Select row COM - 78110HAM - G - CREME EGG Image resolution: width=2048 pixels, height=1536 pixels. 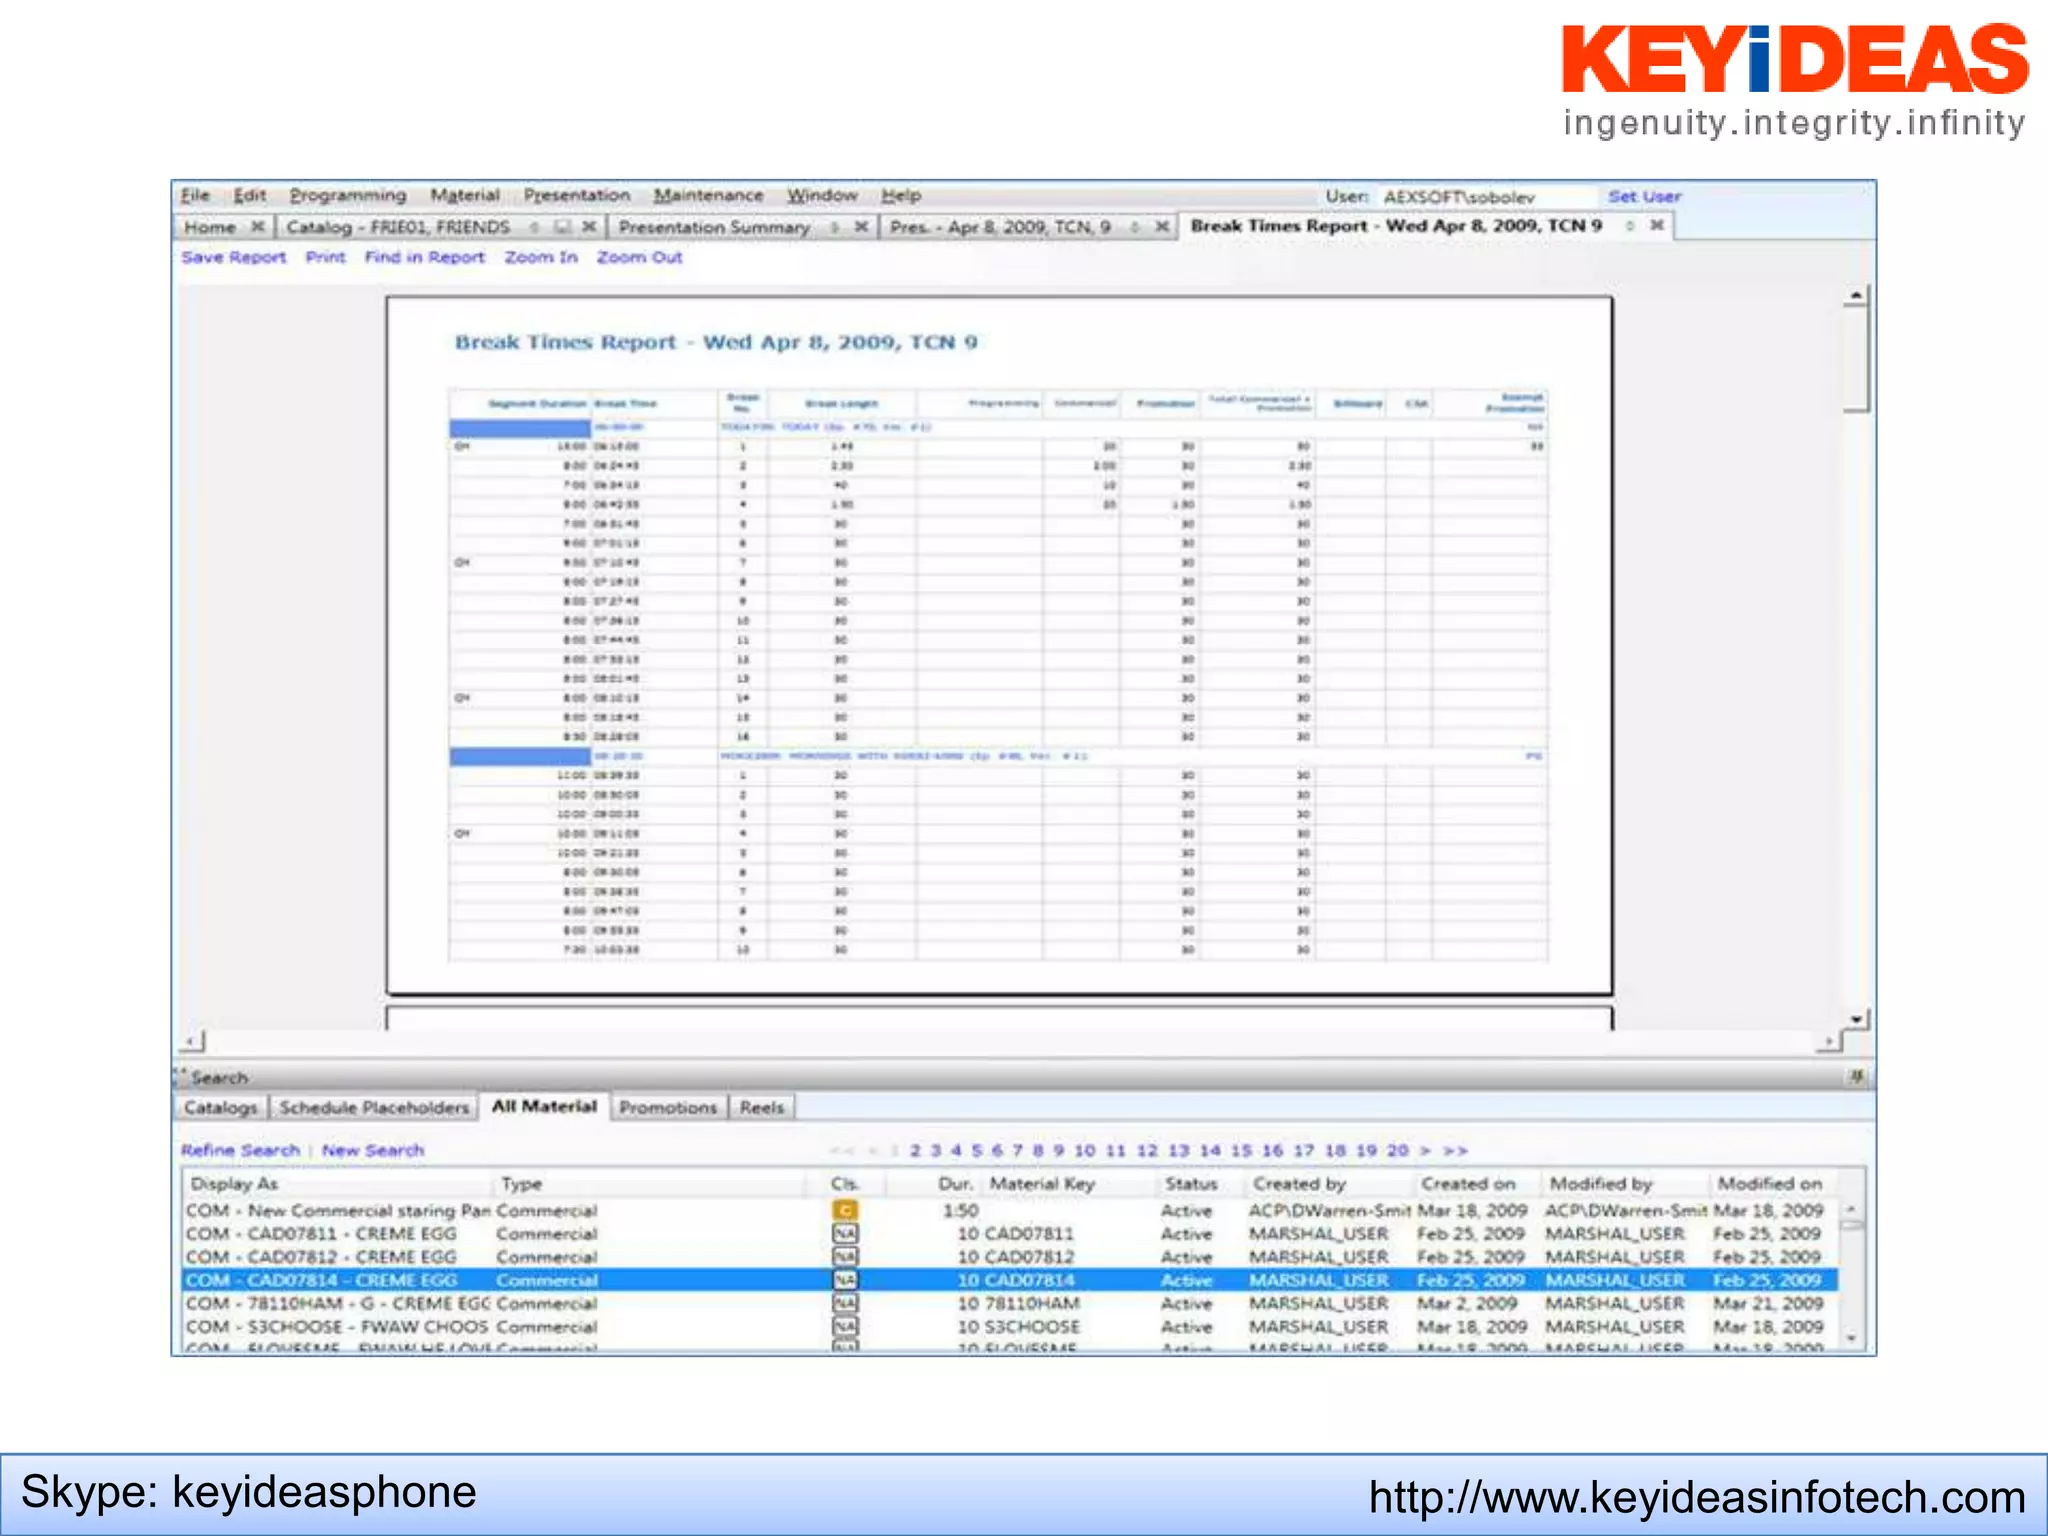pyautogui.click(x=1009, y=1303)
